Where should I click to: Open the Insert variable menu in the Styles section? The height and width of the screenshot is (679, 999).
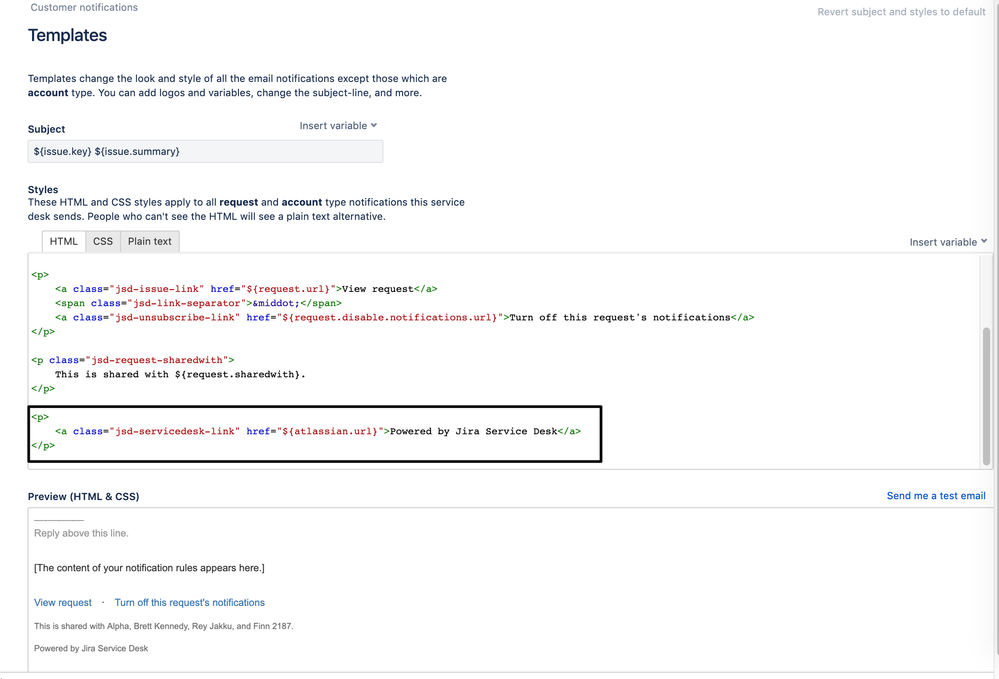point(942,241)
